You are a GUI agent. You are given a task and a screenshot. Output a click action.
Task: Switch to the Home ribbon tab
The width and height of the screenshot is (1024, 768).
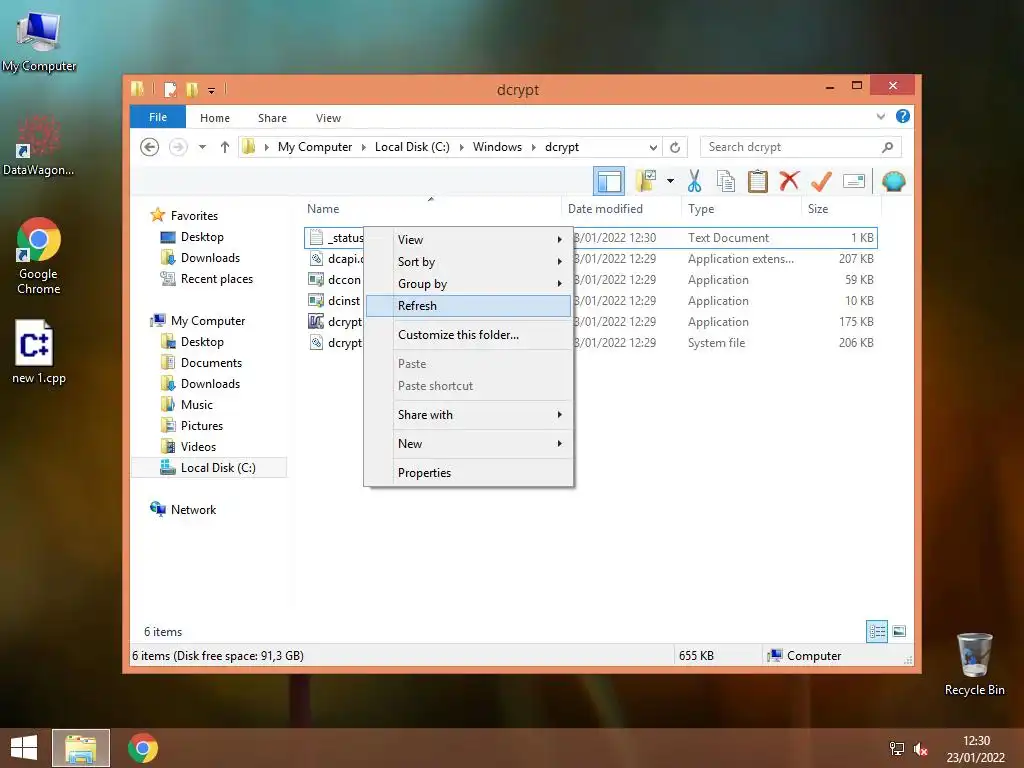(x=215, y=118)
